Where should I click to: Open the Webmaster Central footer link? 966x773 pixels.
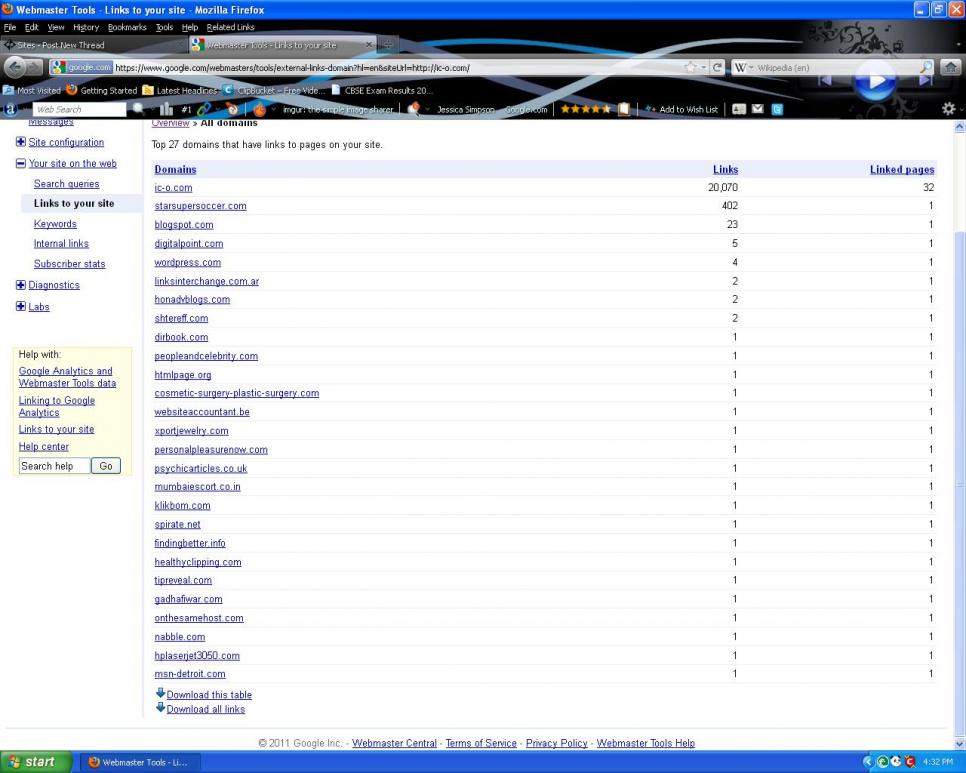pyautogui.click(x=394, y=743)
